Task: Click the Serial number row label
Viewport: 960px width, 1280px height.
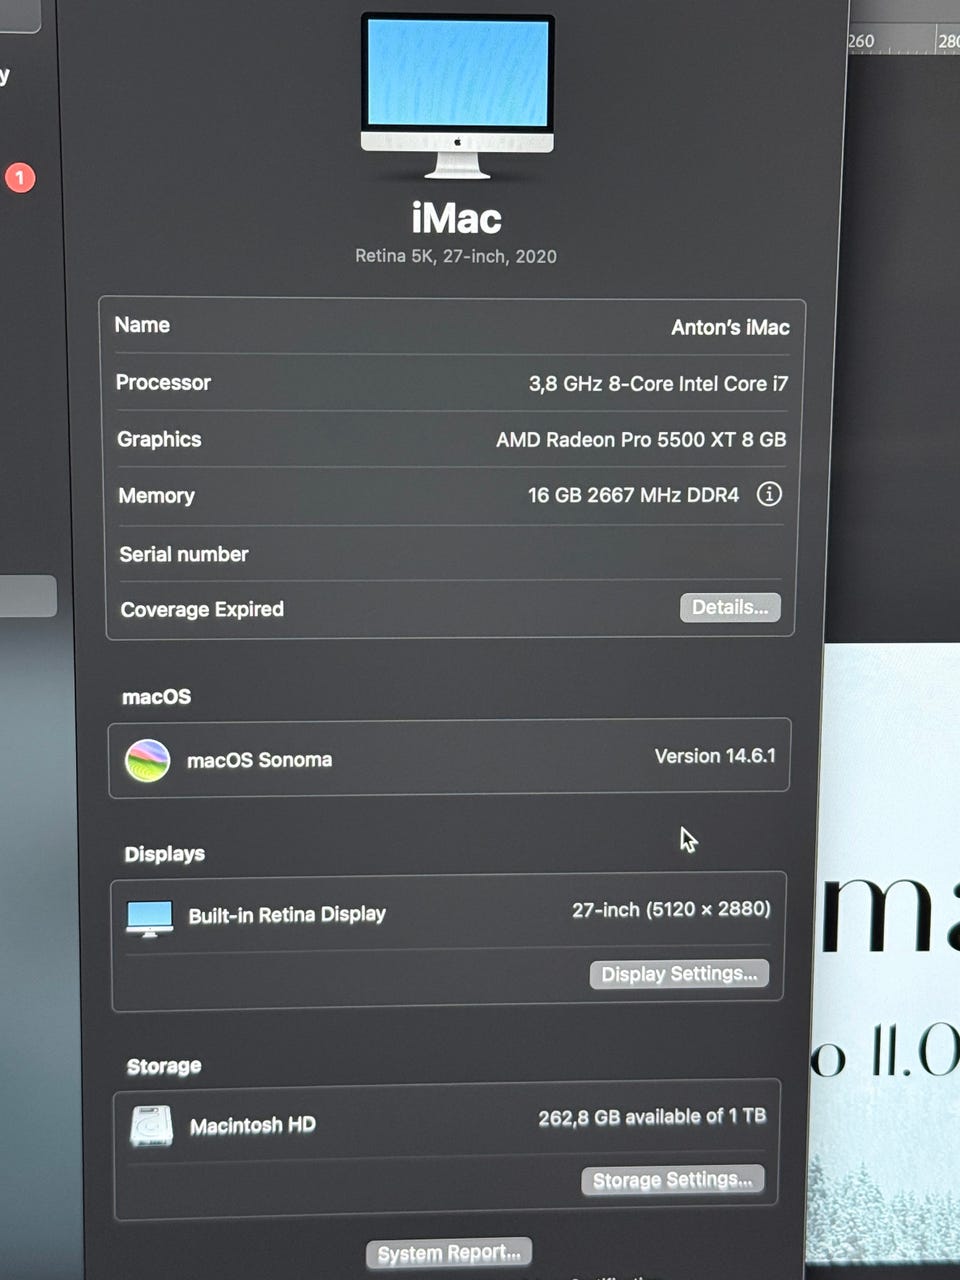Action: pos(184,554)
